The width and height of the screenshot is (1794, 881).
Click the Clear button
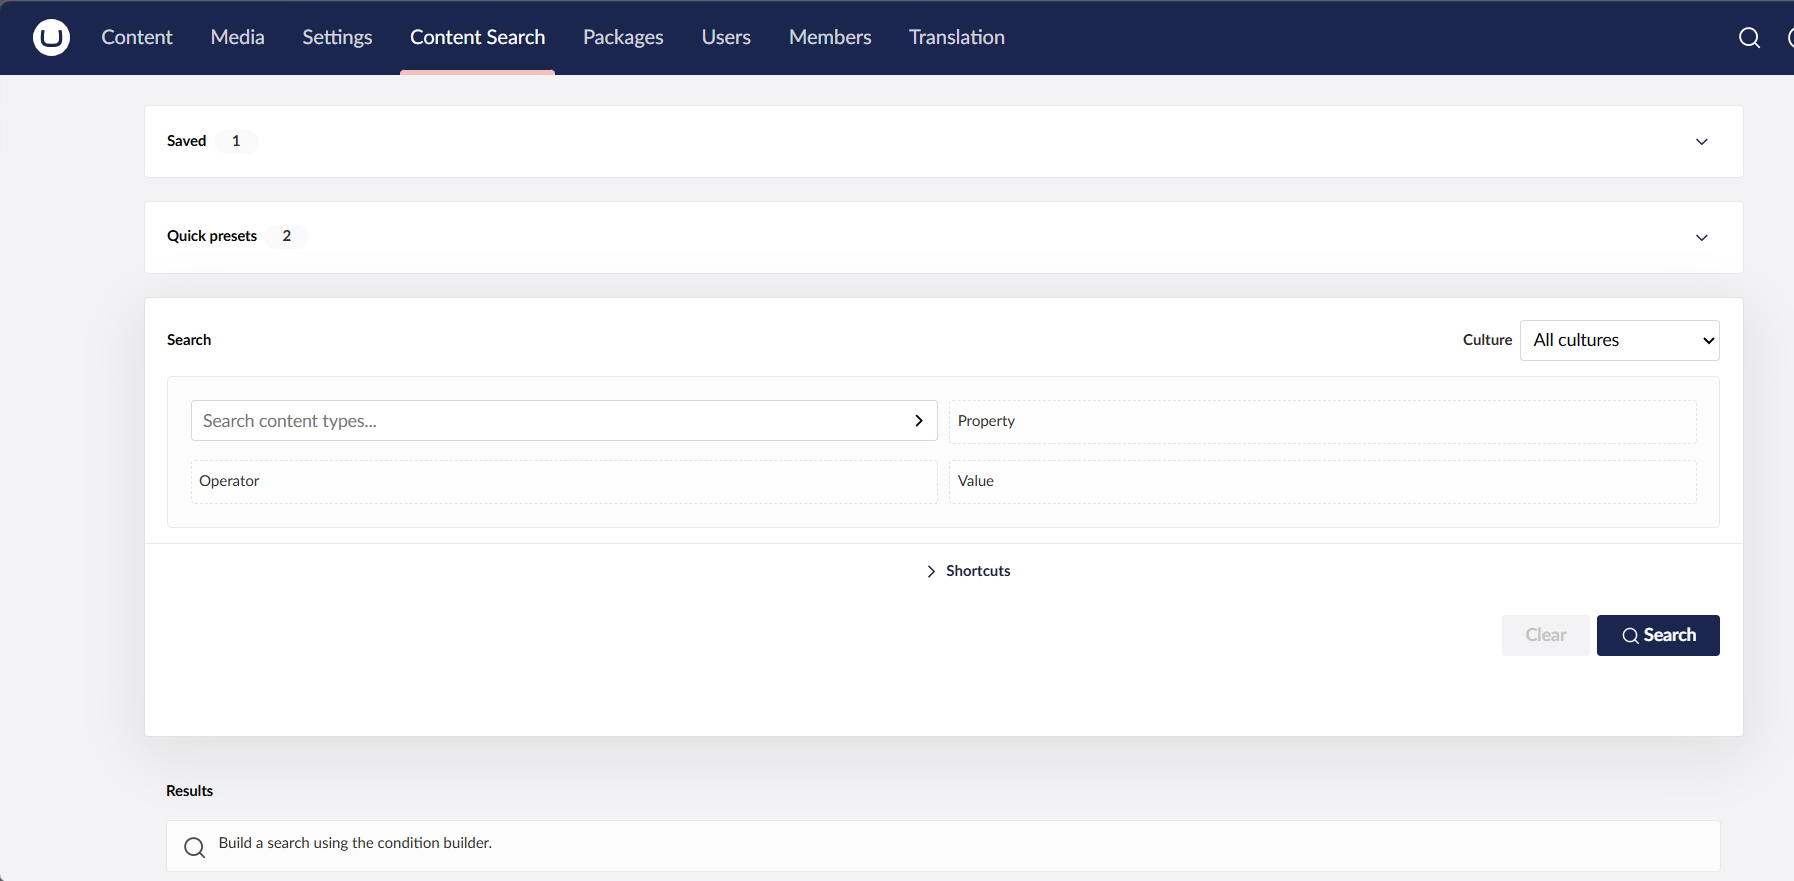click(x=1545, y=635)
